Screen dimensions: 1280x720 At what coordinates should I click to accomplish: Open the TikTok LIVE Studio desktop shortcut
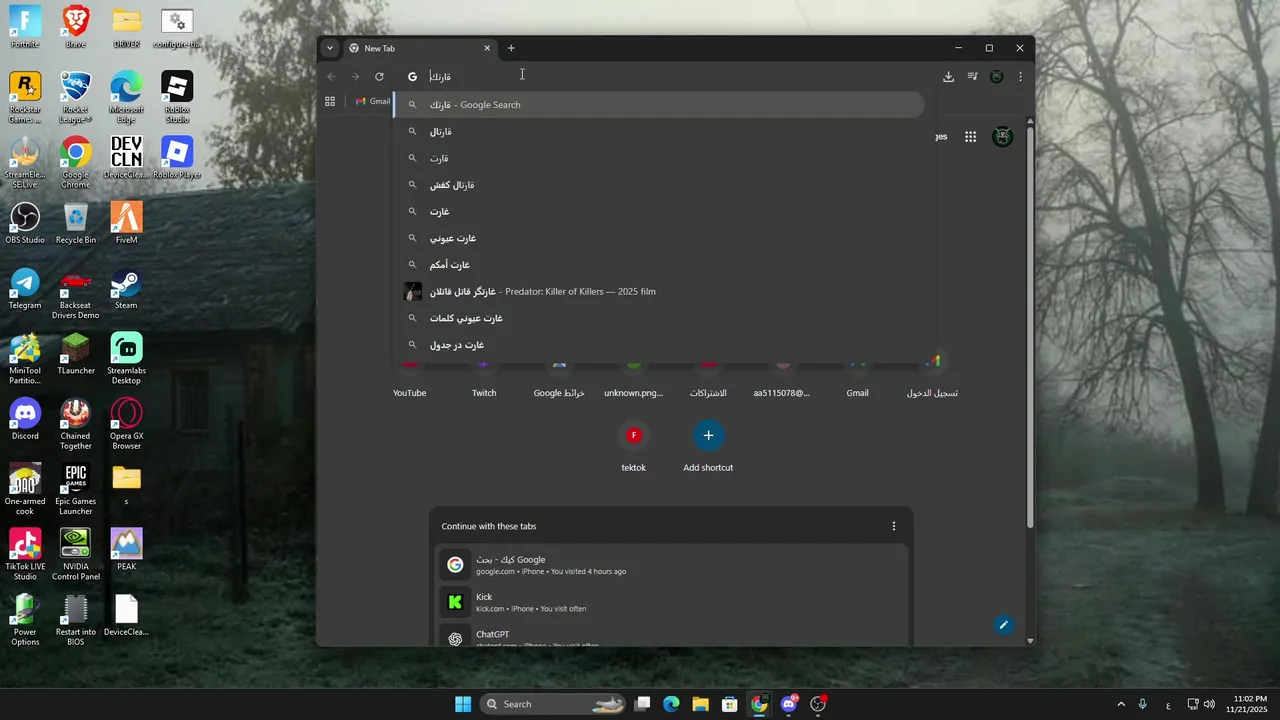(25, 554)
